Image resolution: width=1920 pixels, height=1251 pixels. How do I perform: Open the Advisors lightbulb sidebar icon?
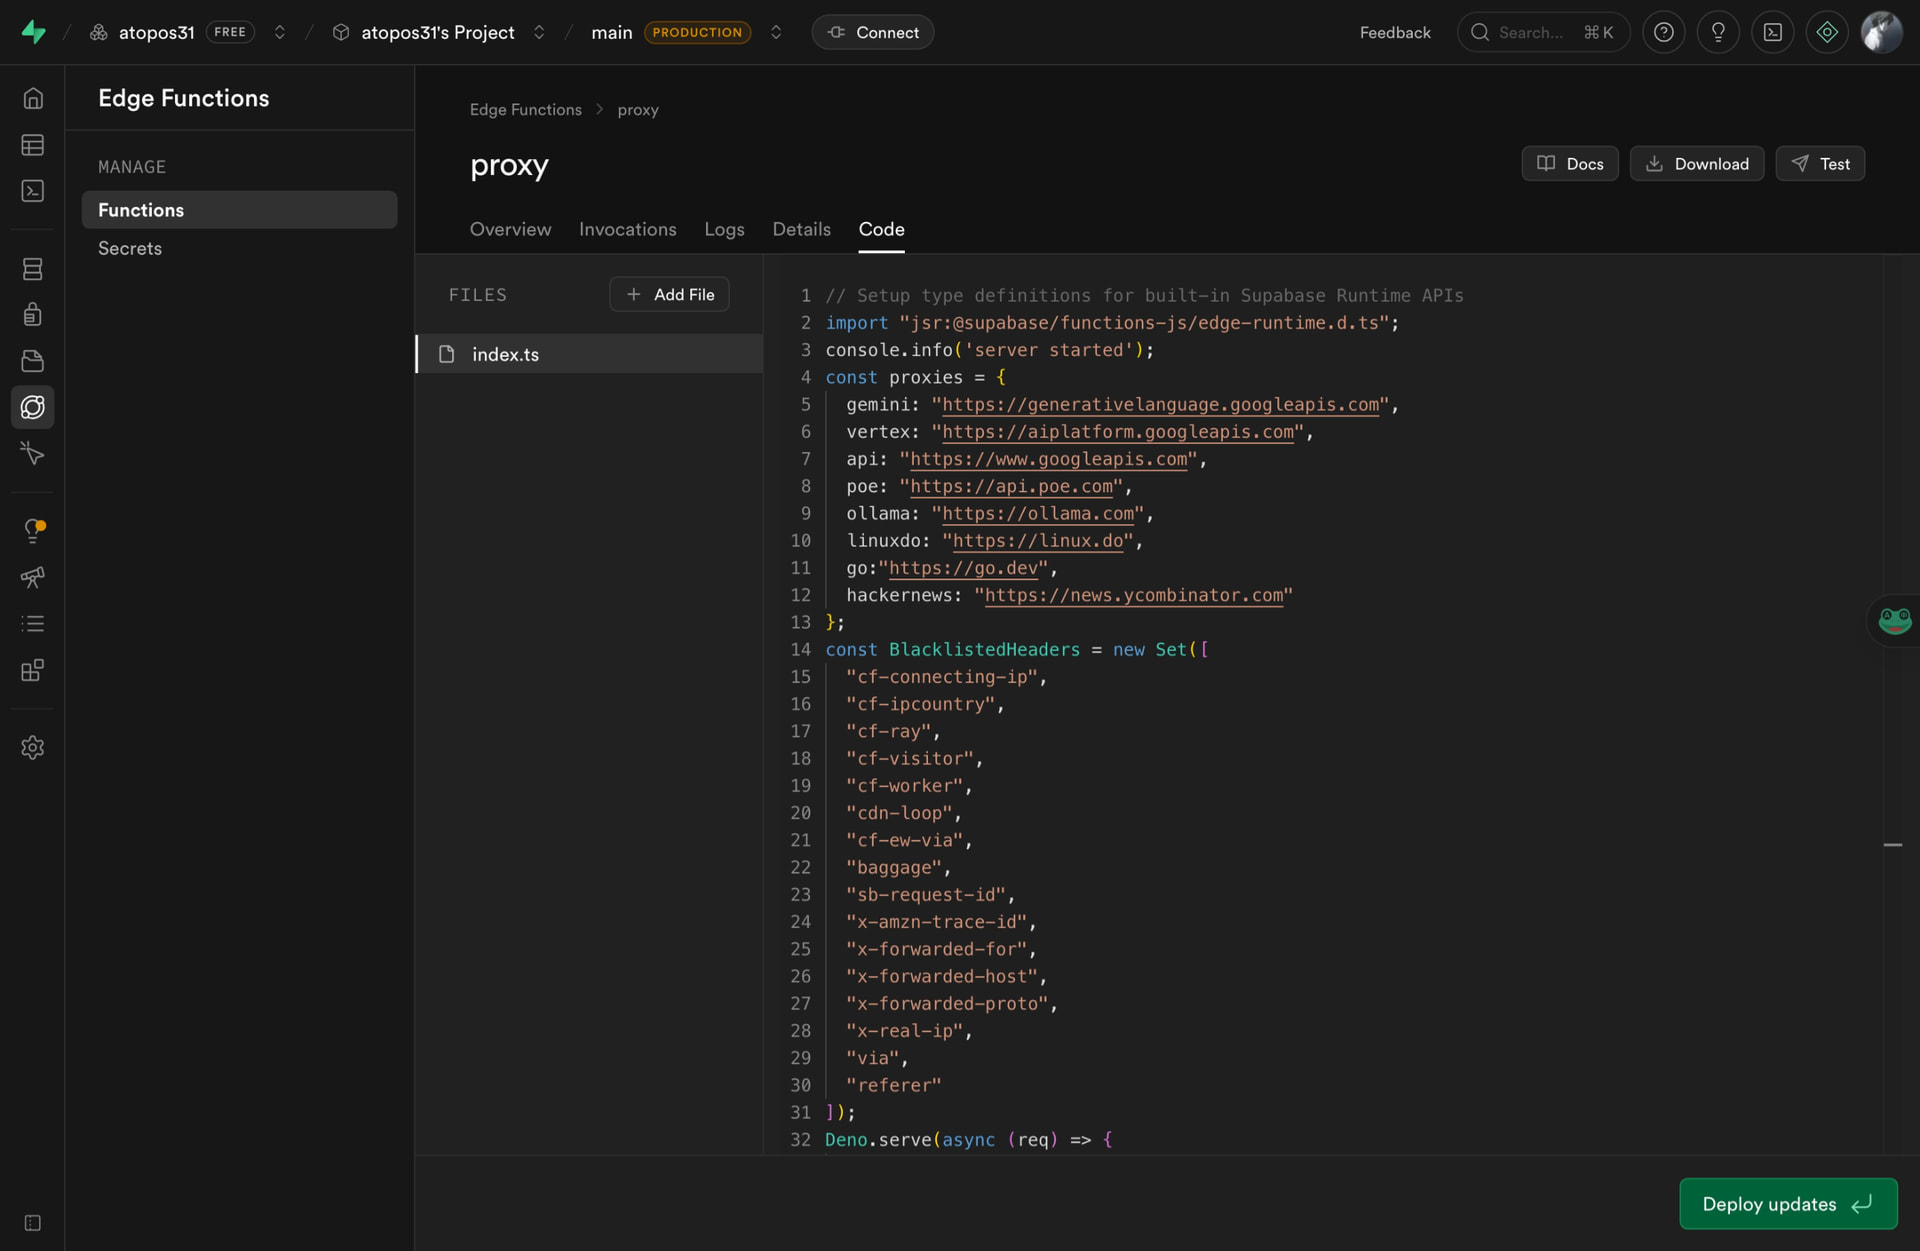point(33,531)
